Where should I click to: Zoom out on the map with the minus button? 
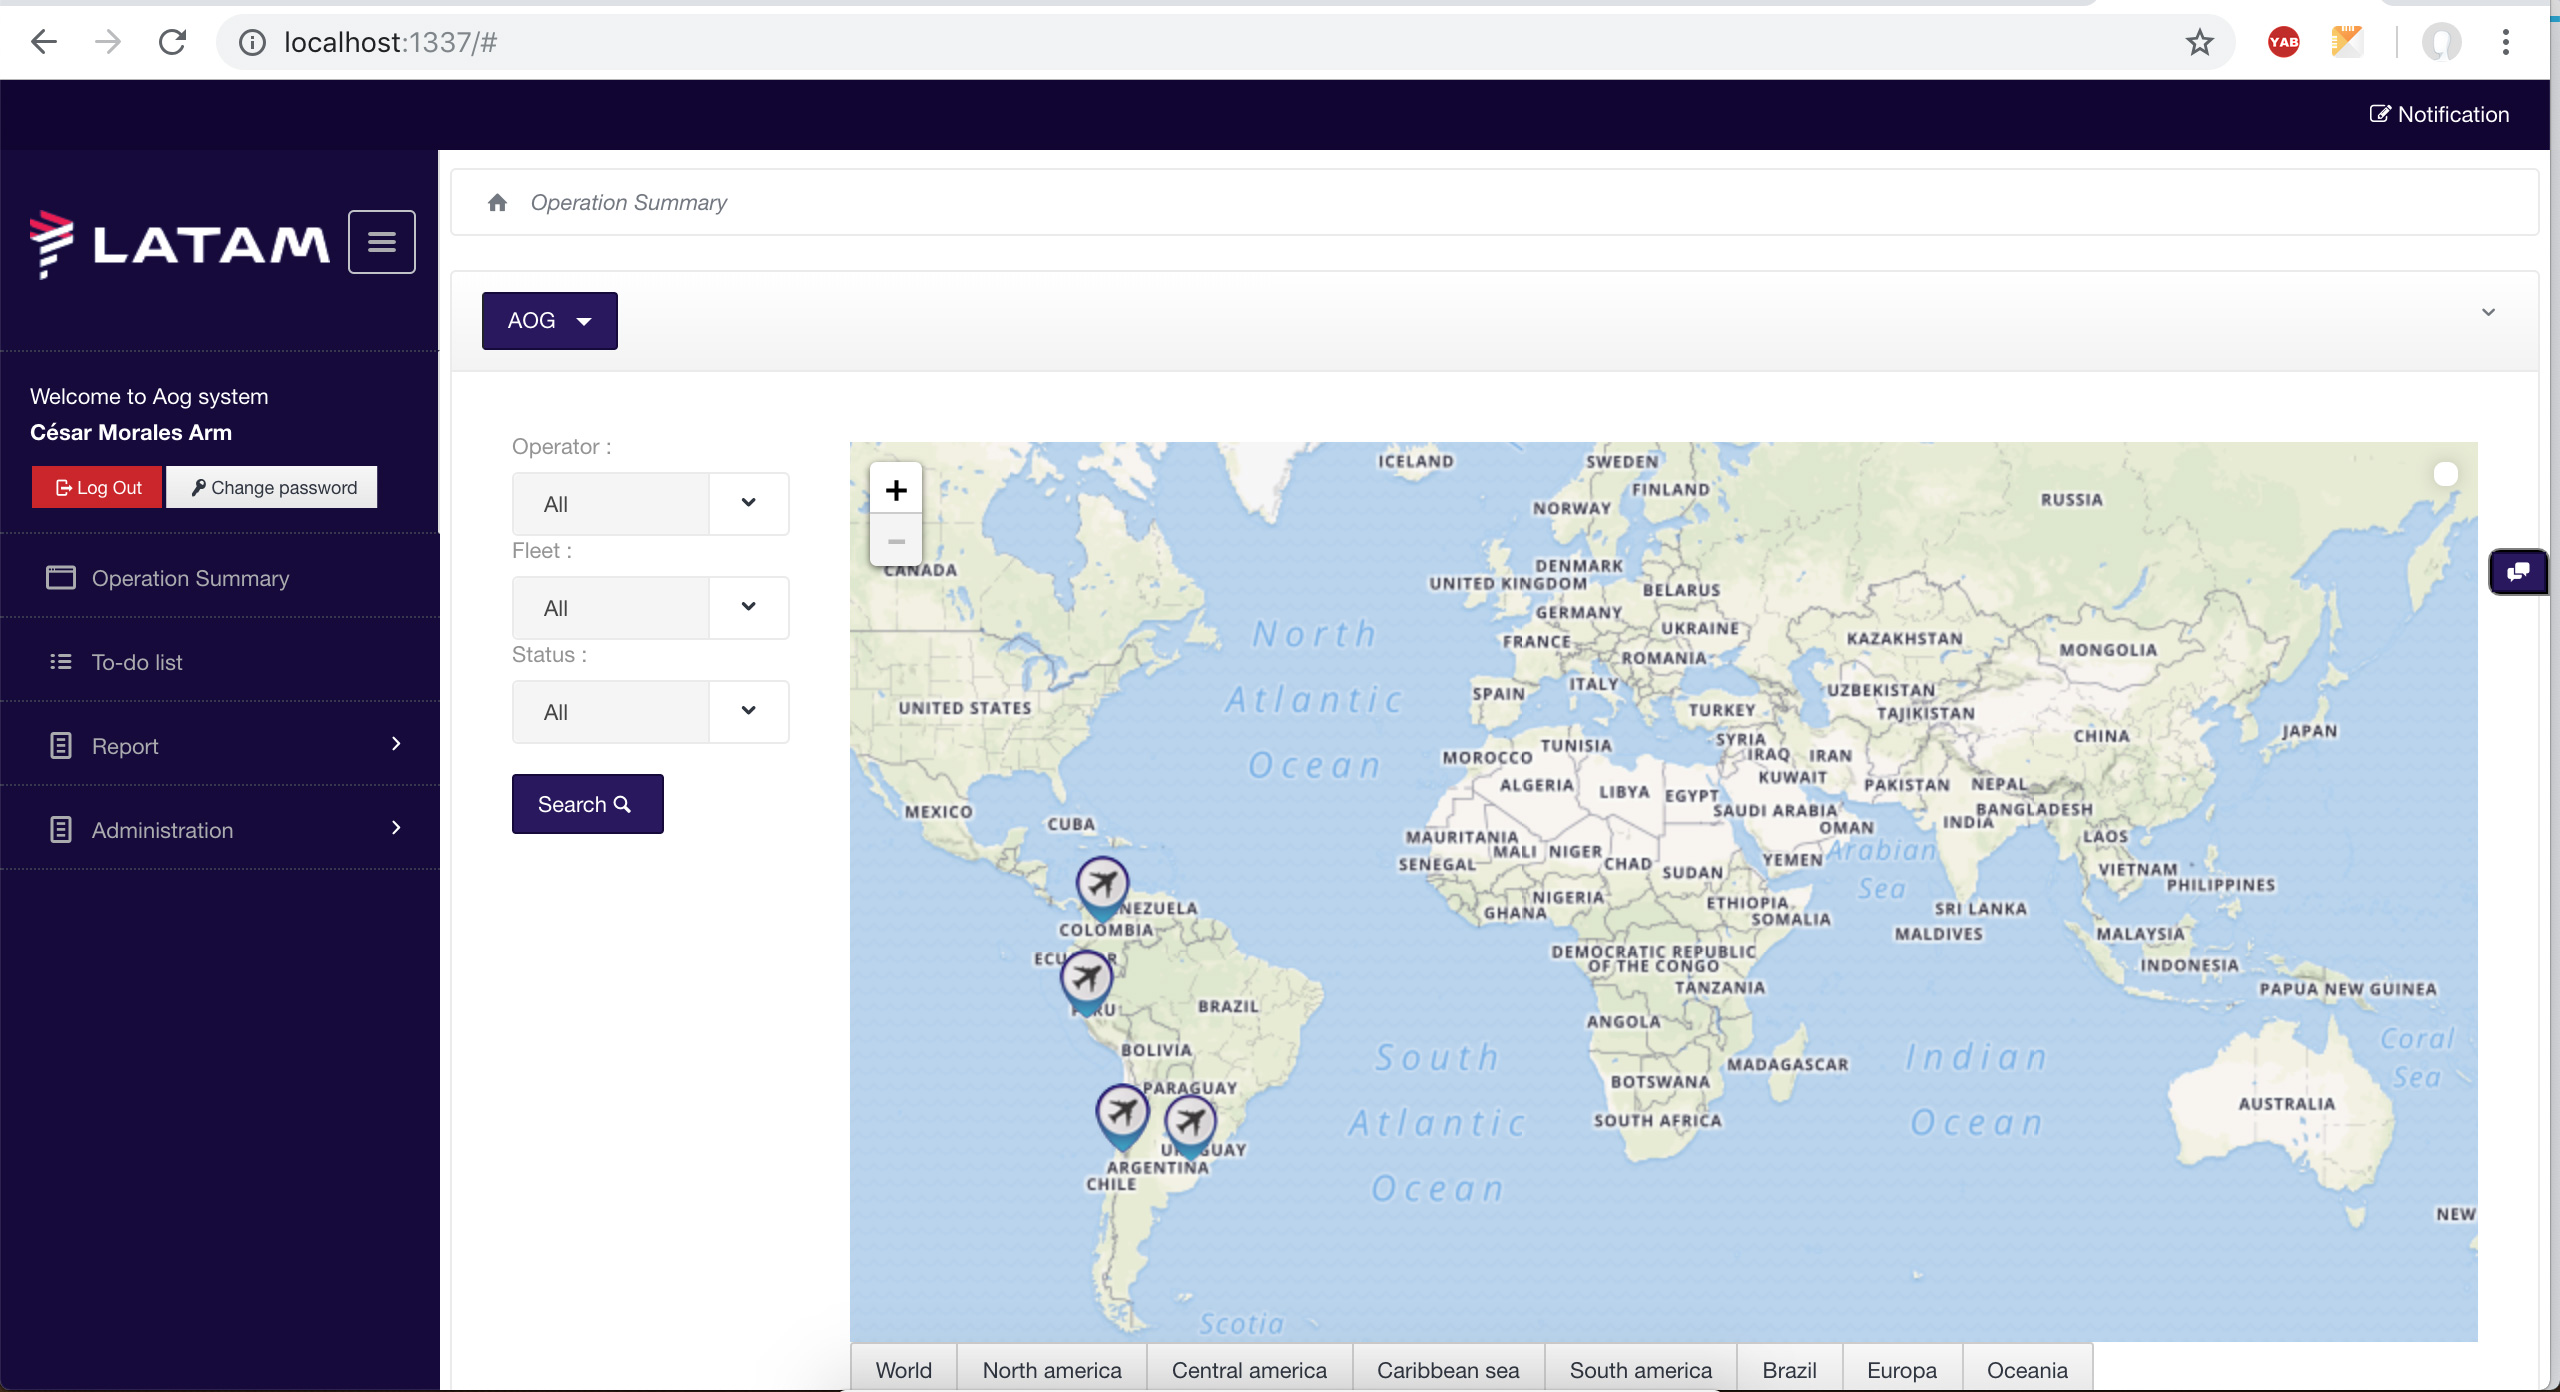click(896, 541)
